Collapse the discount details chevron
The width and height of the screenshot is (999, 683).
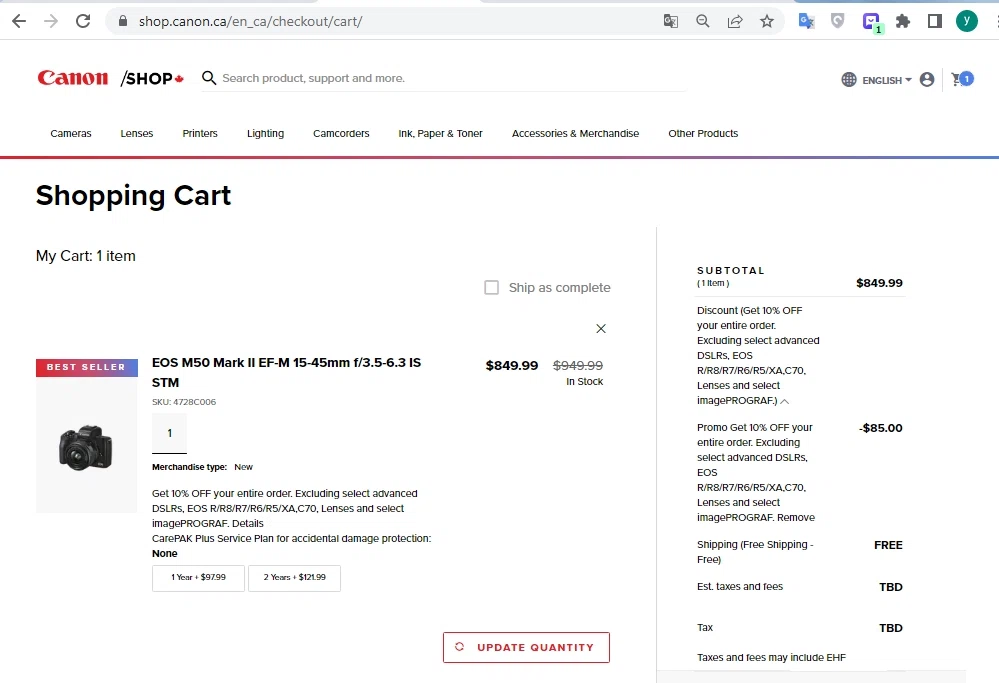click(x=785, y=401)
